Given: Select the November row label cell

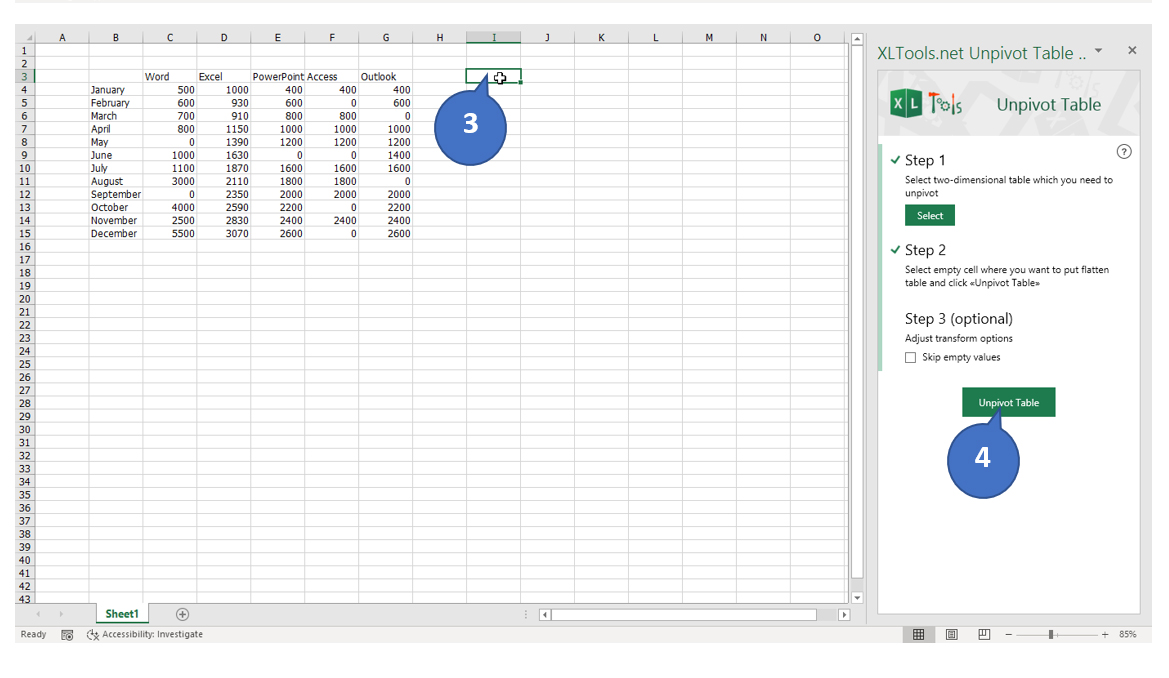Looking at the screenshot, I should point(116,220).
